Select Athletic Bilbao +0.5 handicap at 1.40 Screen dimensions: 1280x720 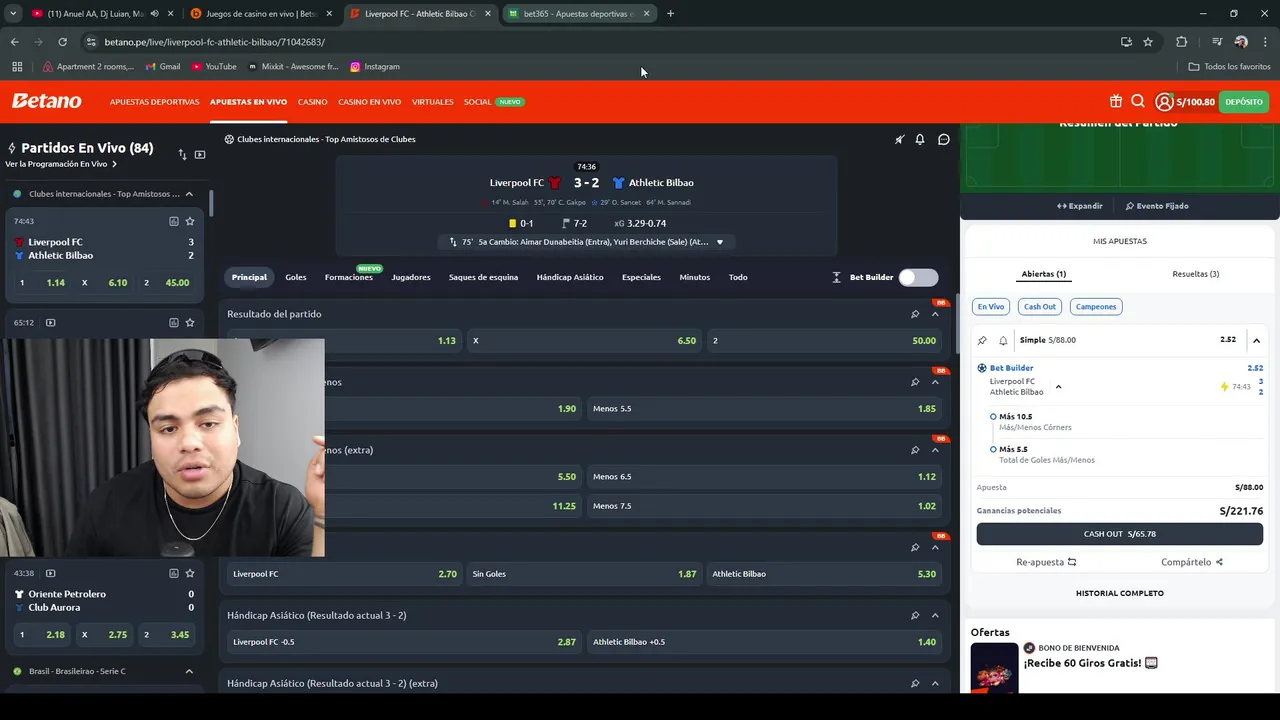coord(764,642)
